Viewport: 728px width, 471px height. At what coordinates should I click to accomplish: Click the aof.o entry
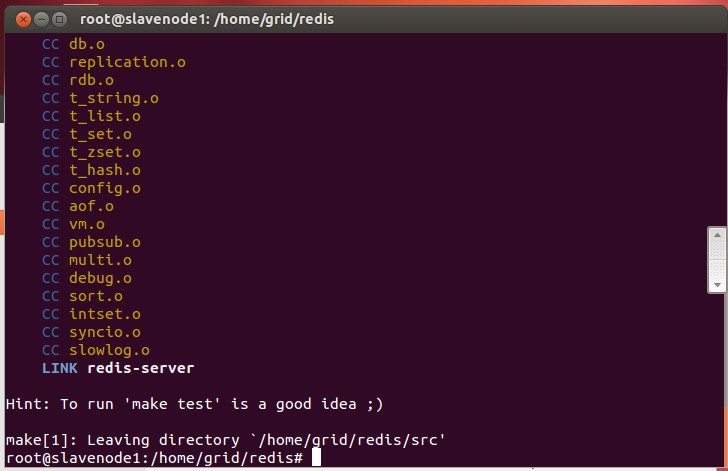click(91, 206)
